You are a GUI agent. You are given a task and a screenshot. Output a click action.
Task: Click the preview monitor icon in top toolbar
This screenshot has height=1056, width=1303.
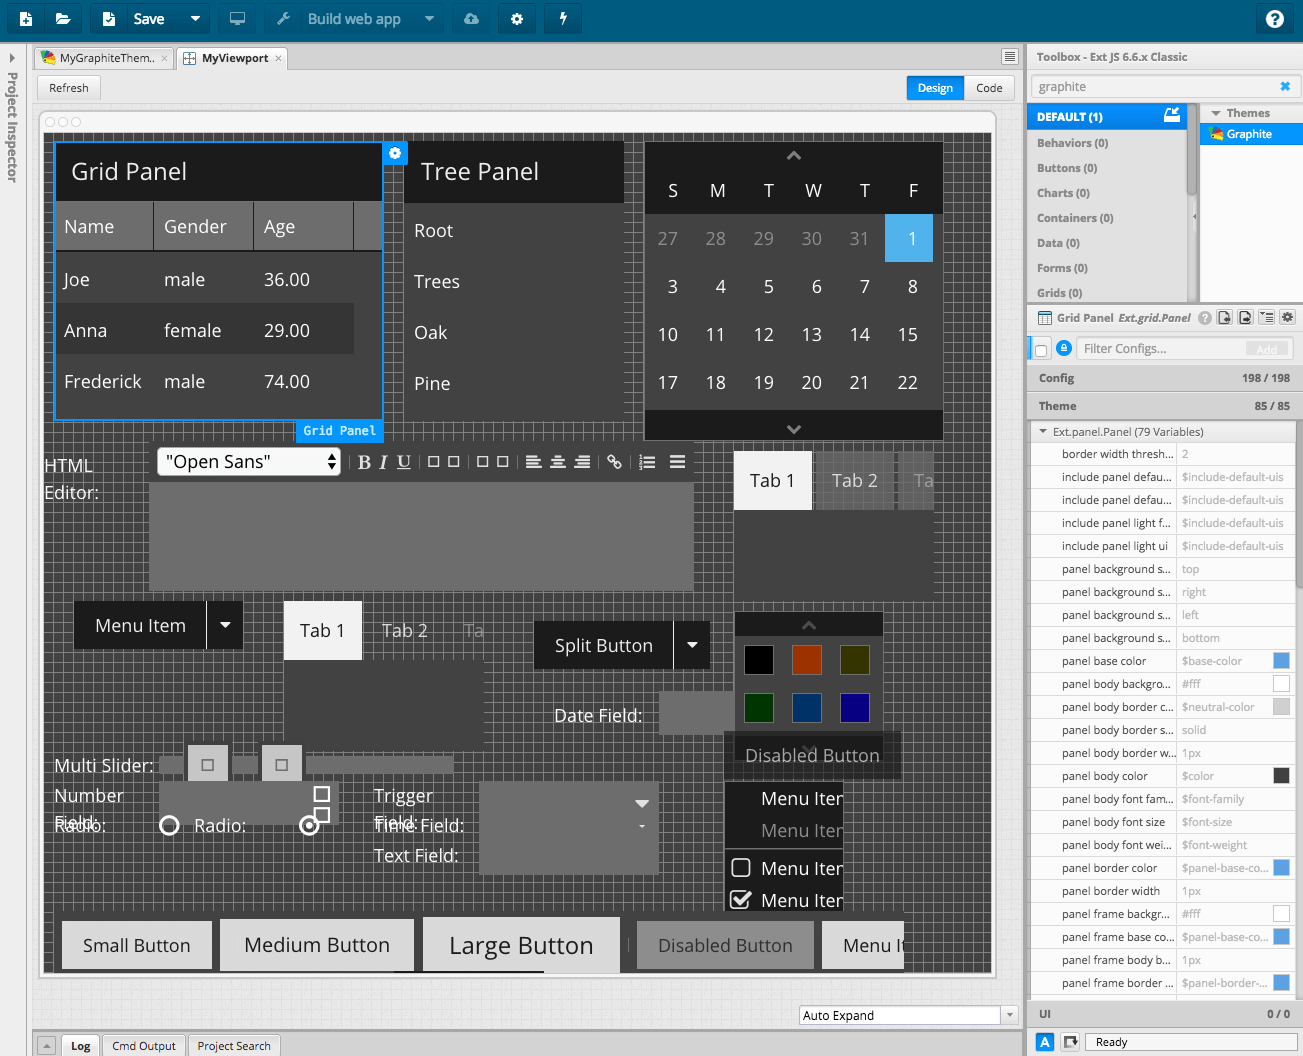[237, 19]
